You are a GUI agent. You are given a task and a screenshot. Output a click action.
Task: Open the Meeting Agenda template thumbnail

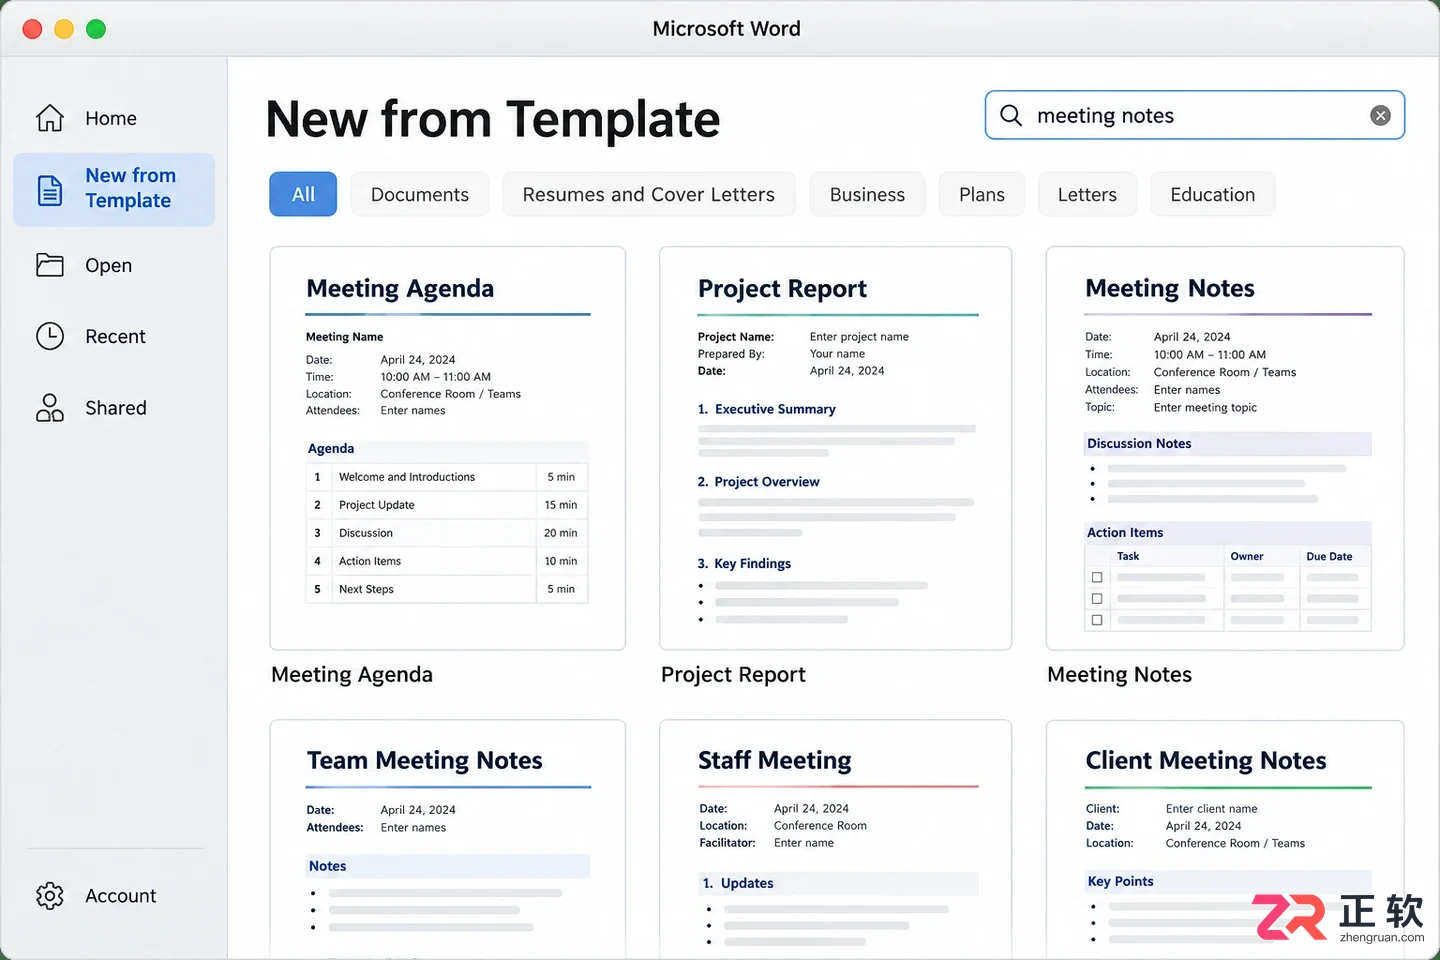click(x=448, y=448)
